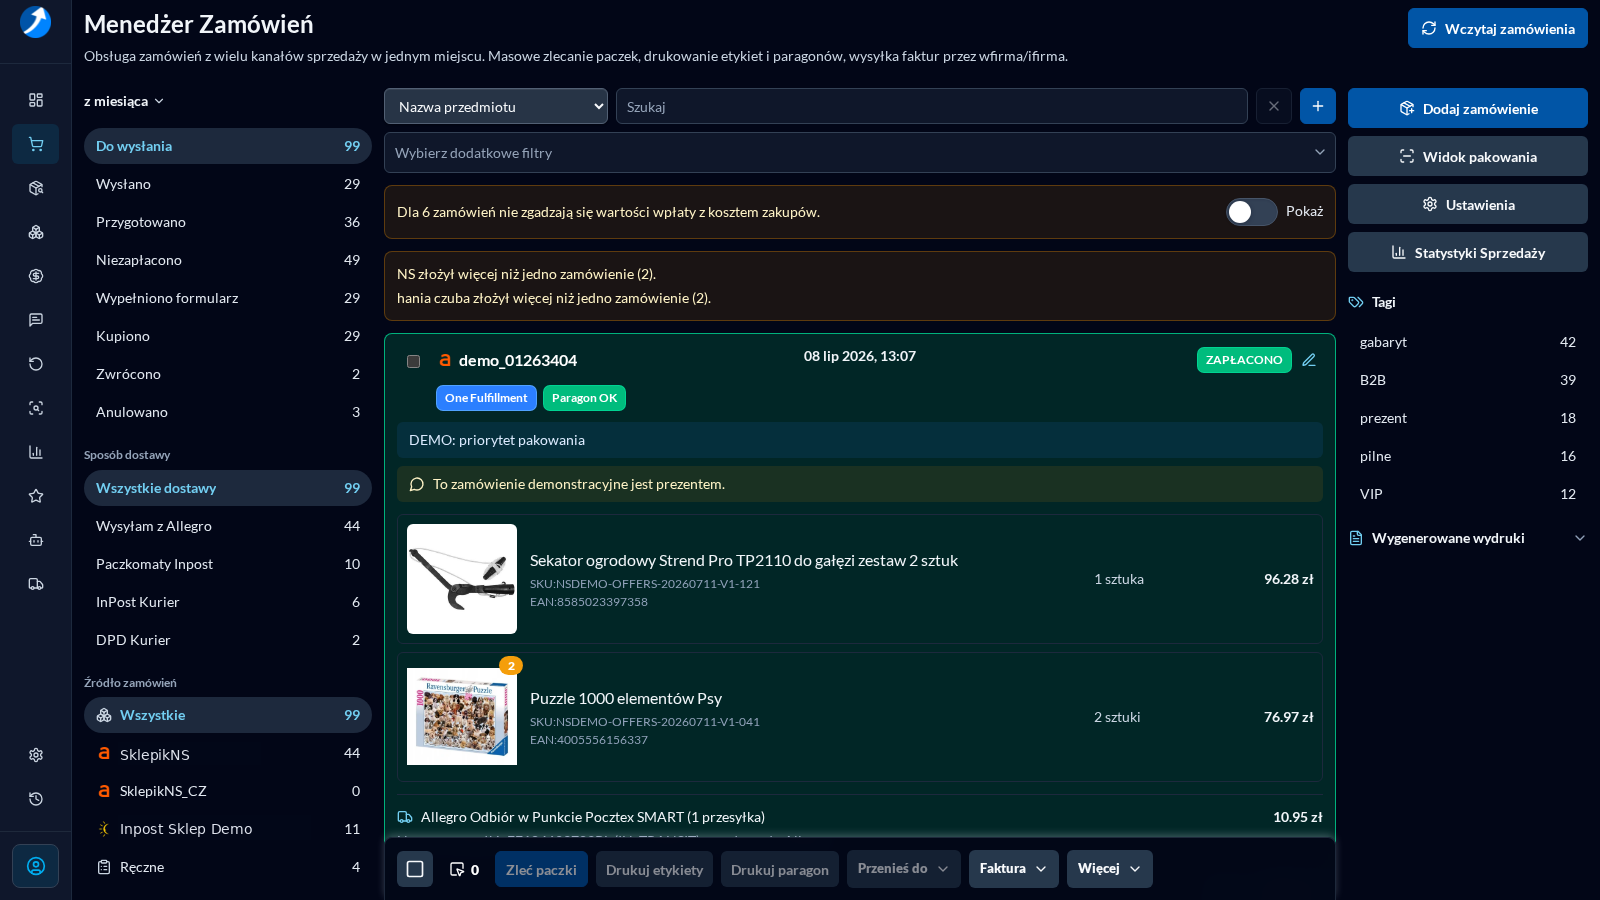Expand the Wybierz dodatkowe filtry dropdown
Screen dimensions: 1600x900
(x=860, y=153)
